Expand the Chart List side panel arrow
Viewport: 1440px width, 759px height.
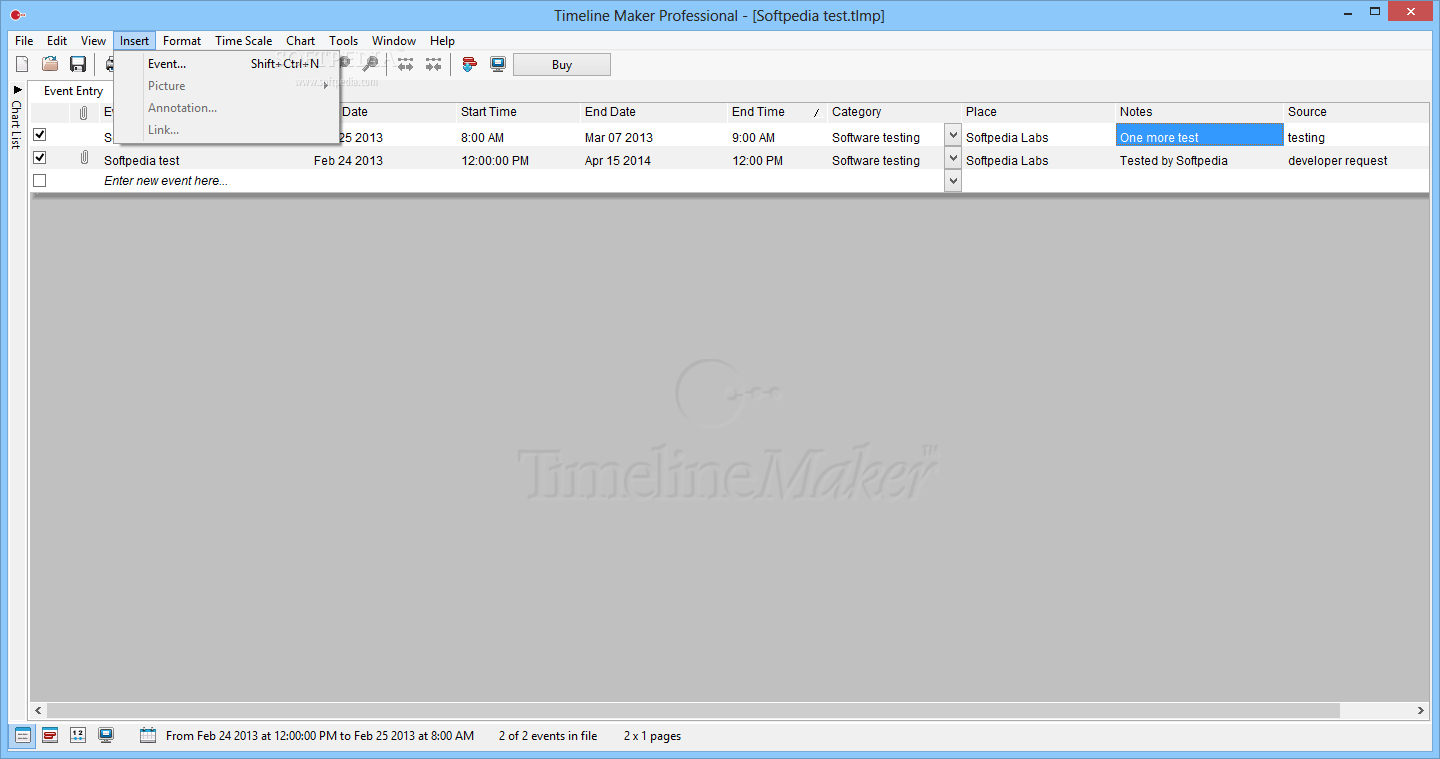17,90
